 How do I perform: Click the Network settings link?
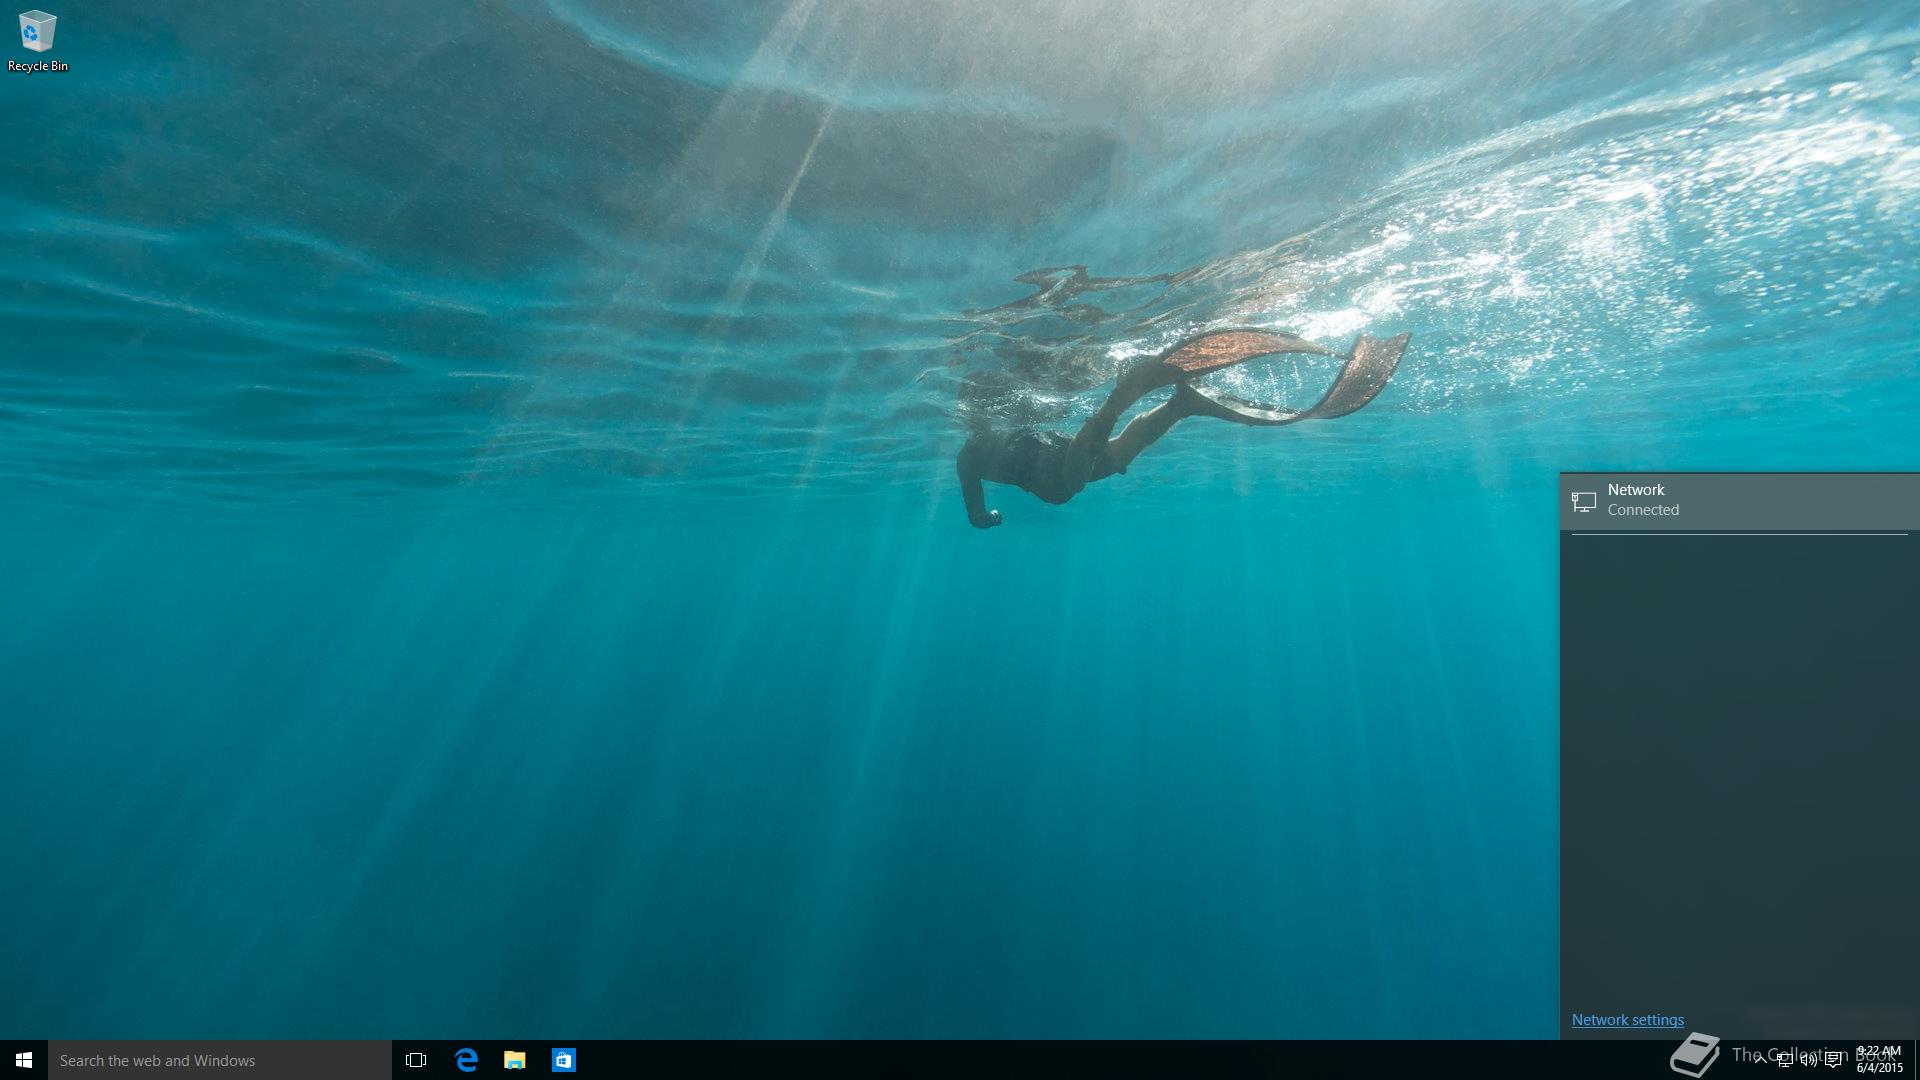tap(1627, 1020)
